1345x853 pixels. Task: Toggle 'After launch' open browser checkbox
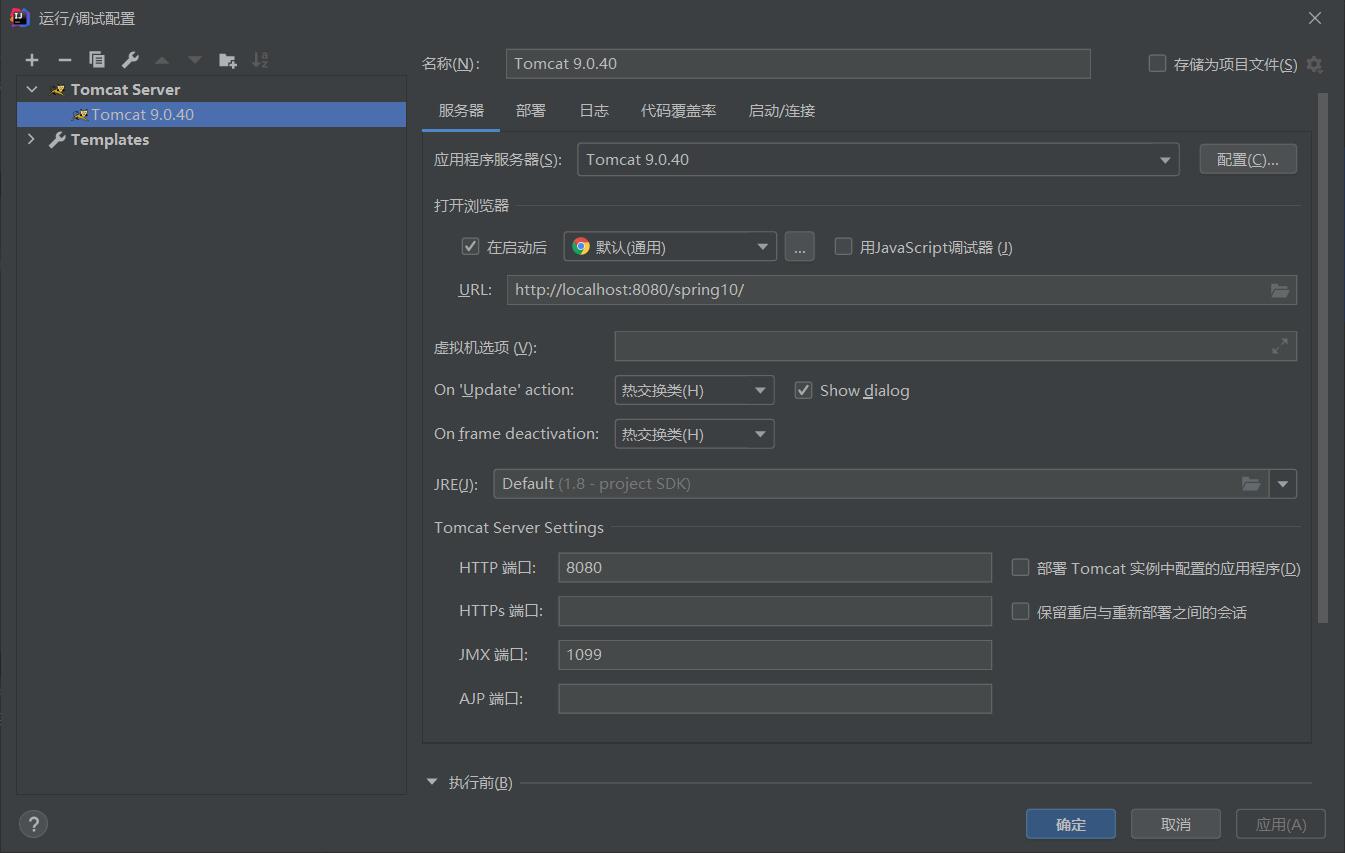pos(470,246)
